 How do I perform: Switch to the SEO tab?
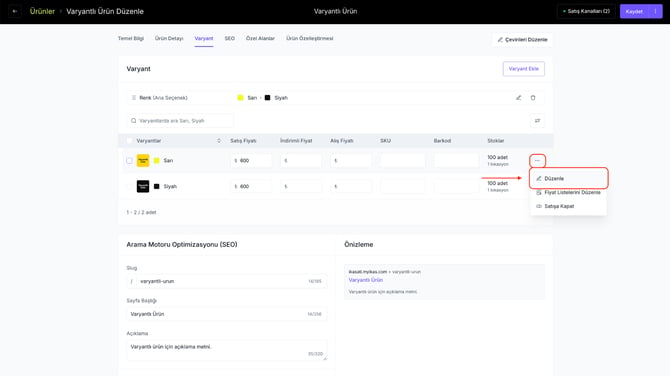point(229,38)
